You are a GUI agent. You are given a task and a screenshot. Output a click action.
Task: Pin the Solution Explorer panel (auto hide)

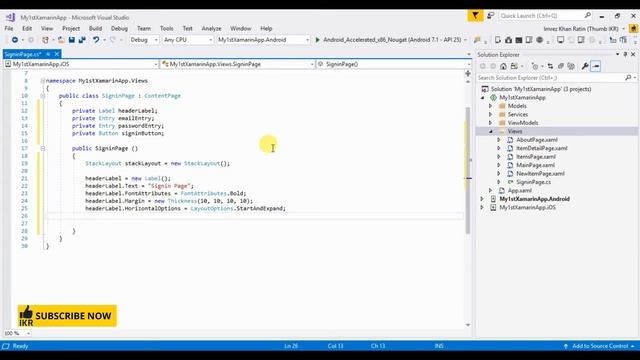click(625, 54)
